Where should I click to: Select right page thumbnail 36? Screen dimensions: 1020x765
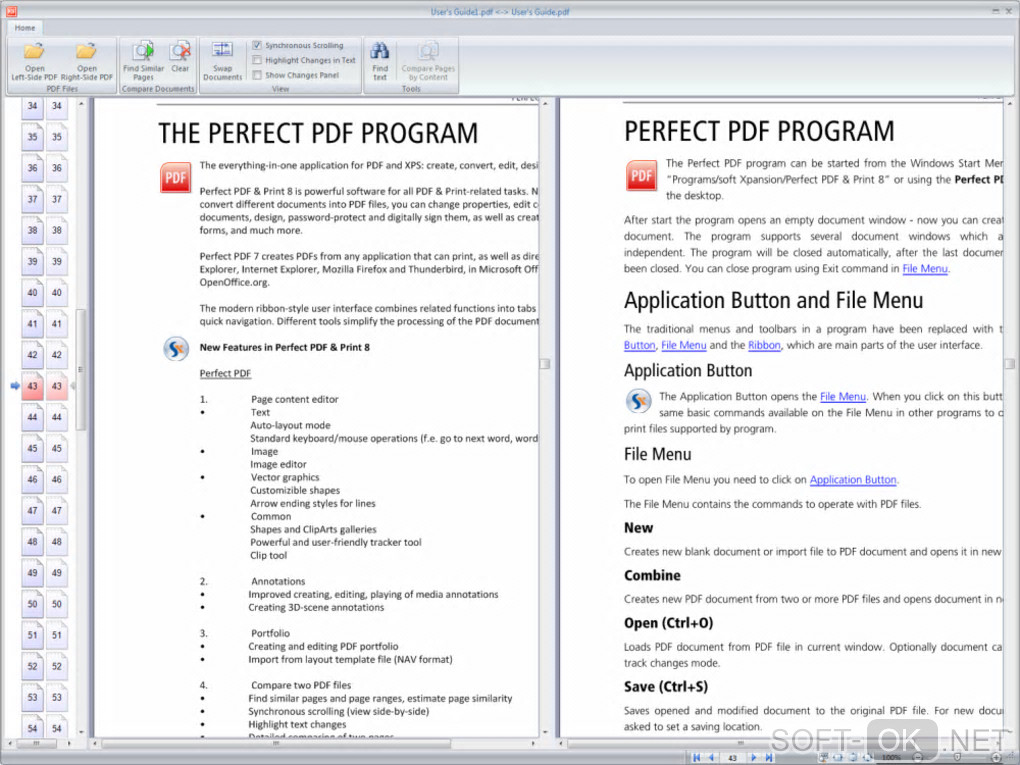57,168
